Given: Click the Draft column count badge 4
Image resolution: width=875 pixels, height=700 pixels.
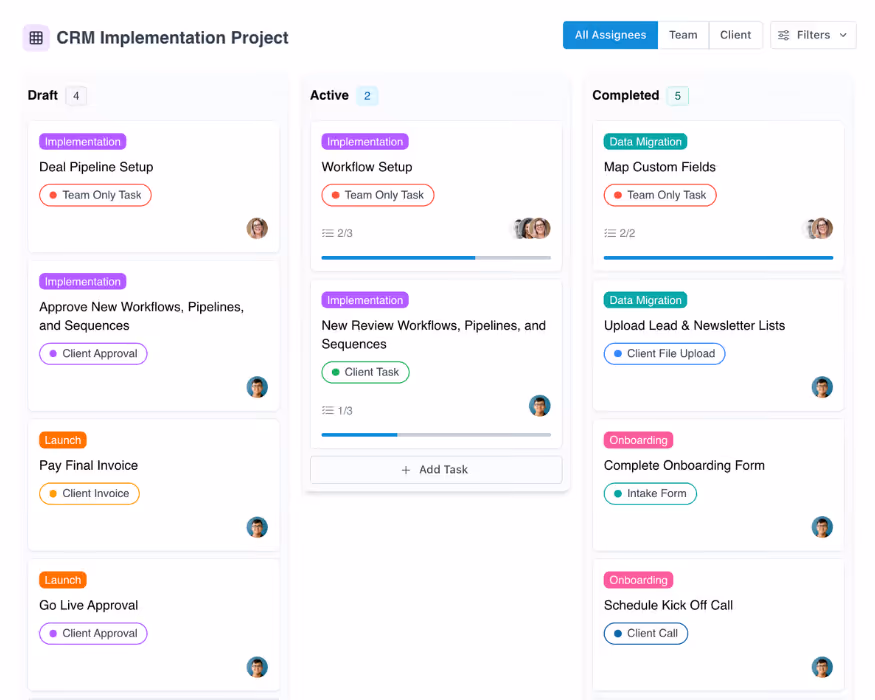Looking at the screenshot, I should tap(76, 96).
